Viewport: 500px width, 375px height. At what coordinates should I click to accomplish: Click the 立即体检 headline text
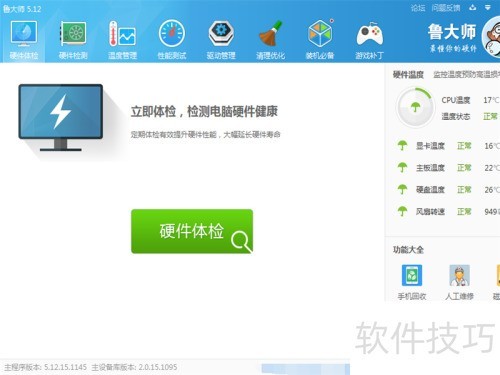coord(204,111)
